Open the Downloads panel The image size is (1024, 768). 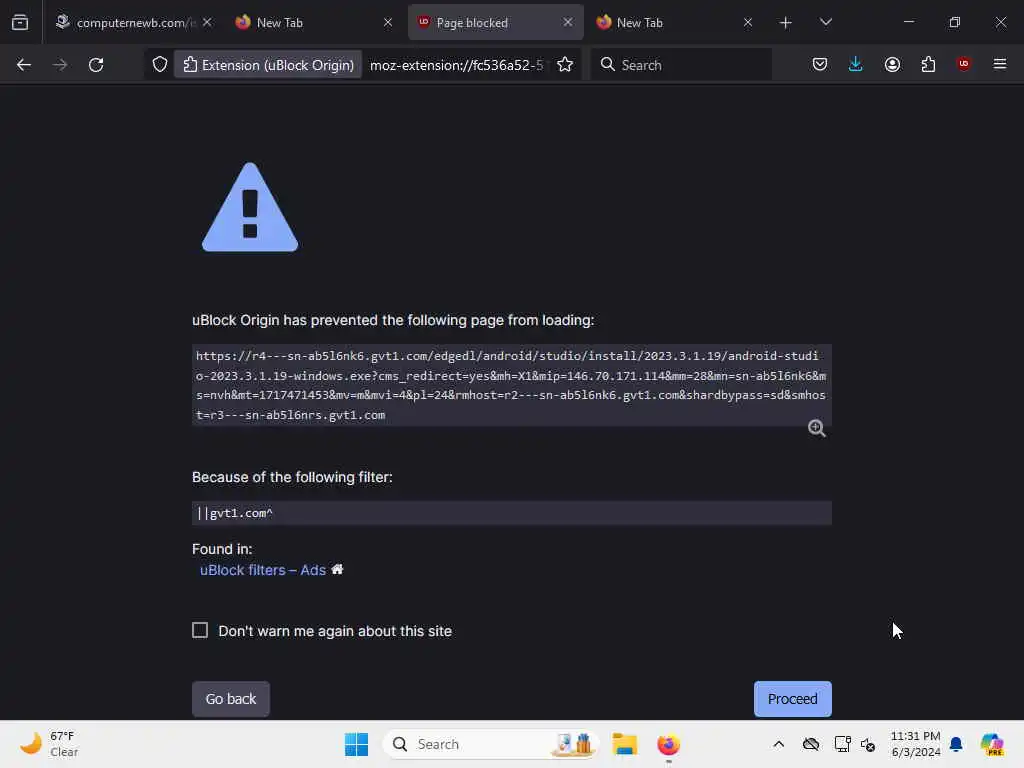point(856,64)
